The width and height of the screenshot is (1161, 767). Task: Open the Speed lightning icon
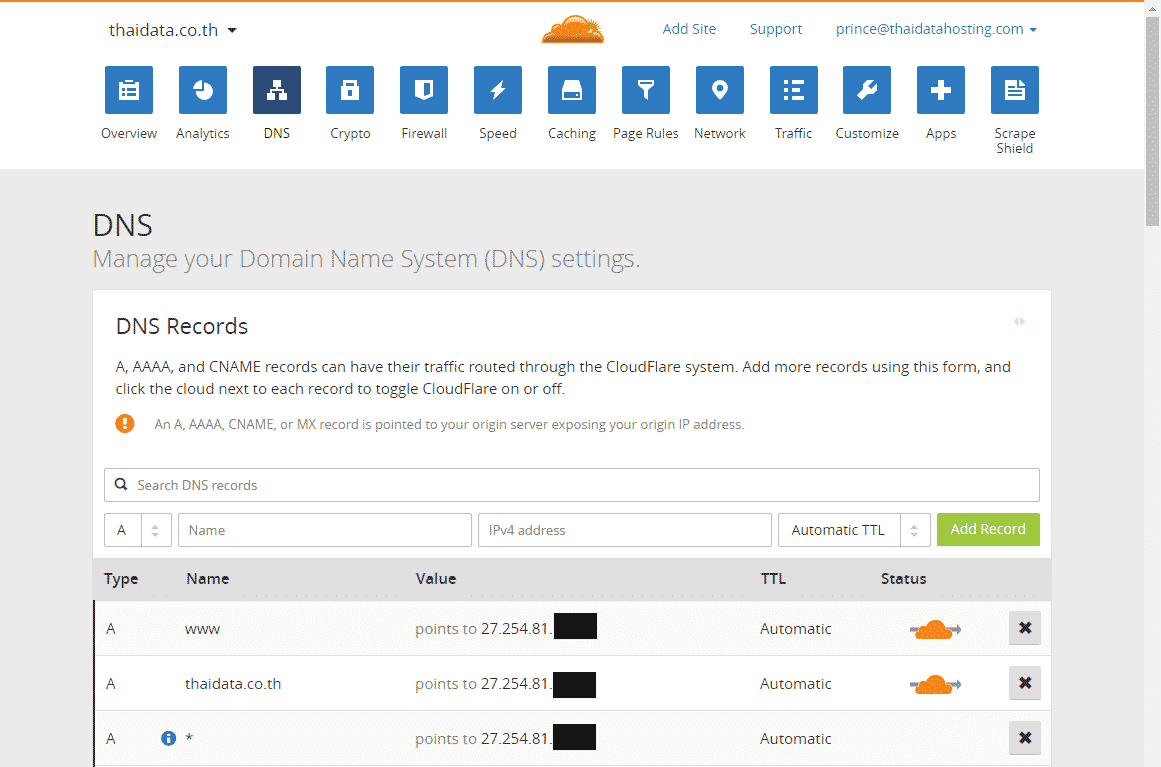498,90
